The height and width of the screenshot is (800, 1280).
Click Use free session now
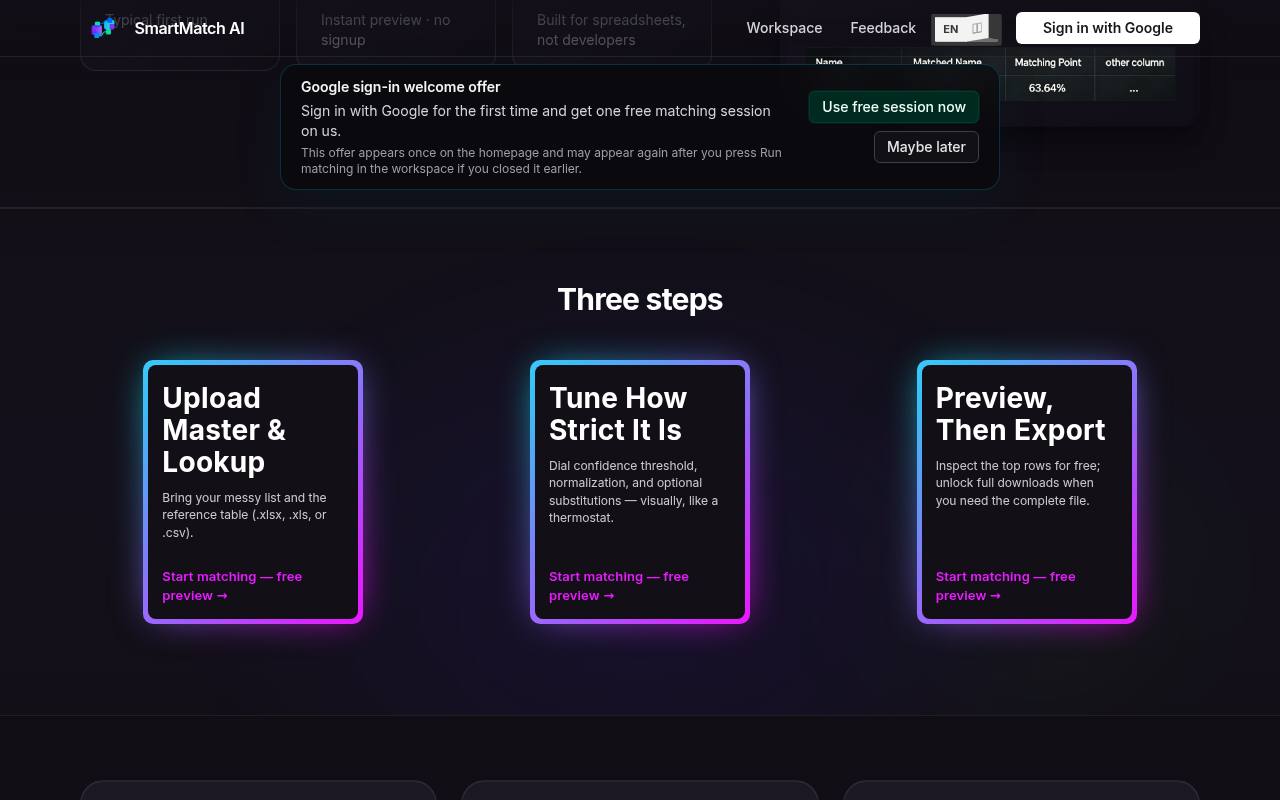coord(894,107)
